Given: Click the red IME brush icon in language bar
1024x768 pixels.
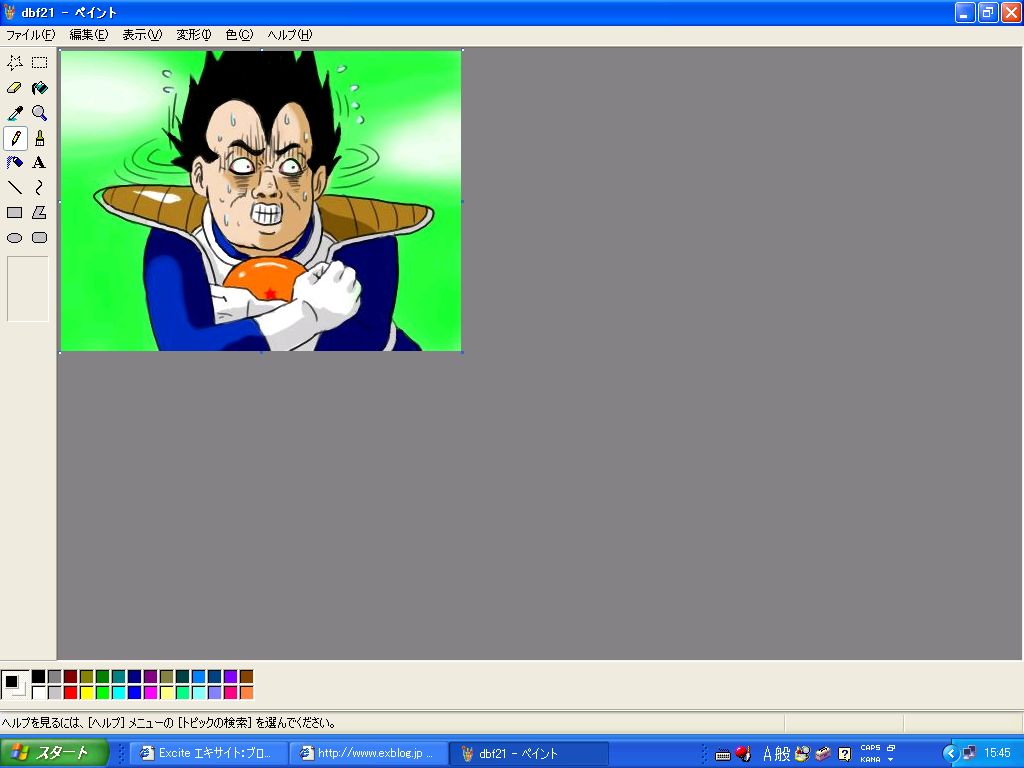Looking at the screenshot, I should click(x=743, y=754).
